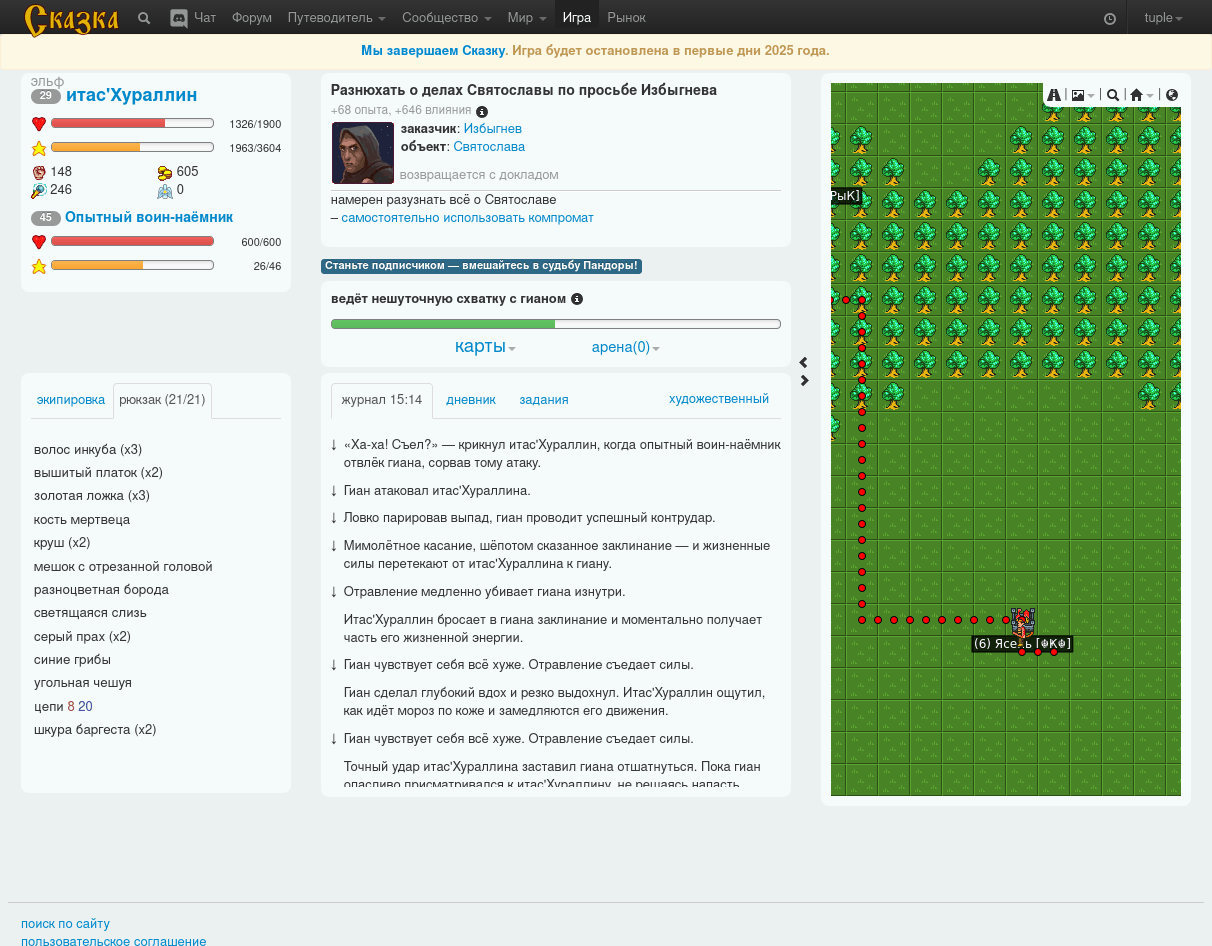
Task: Collapse panel with the left arrow
Action: click(x=804, y=363)
